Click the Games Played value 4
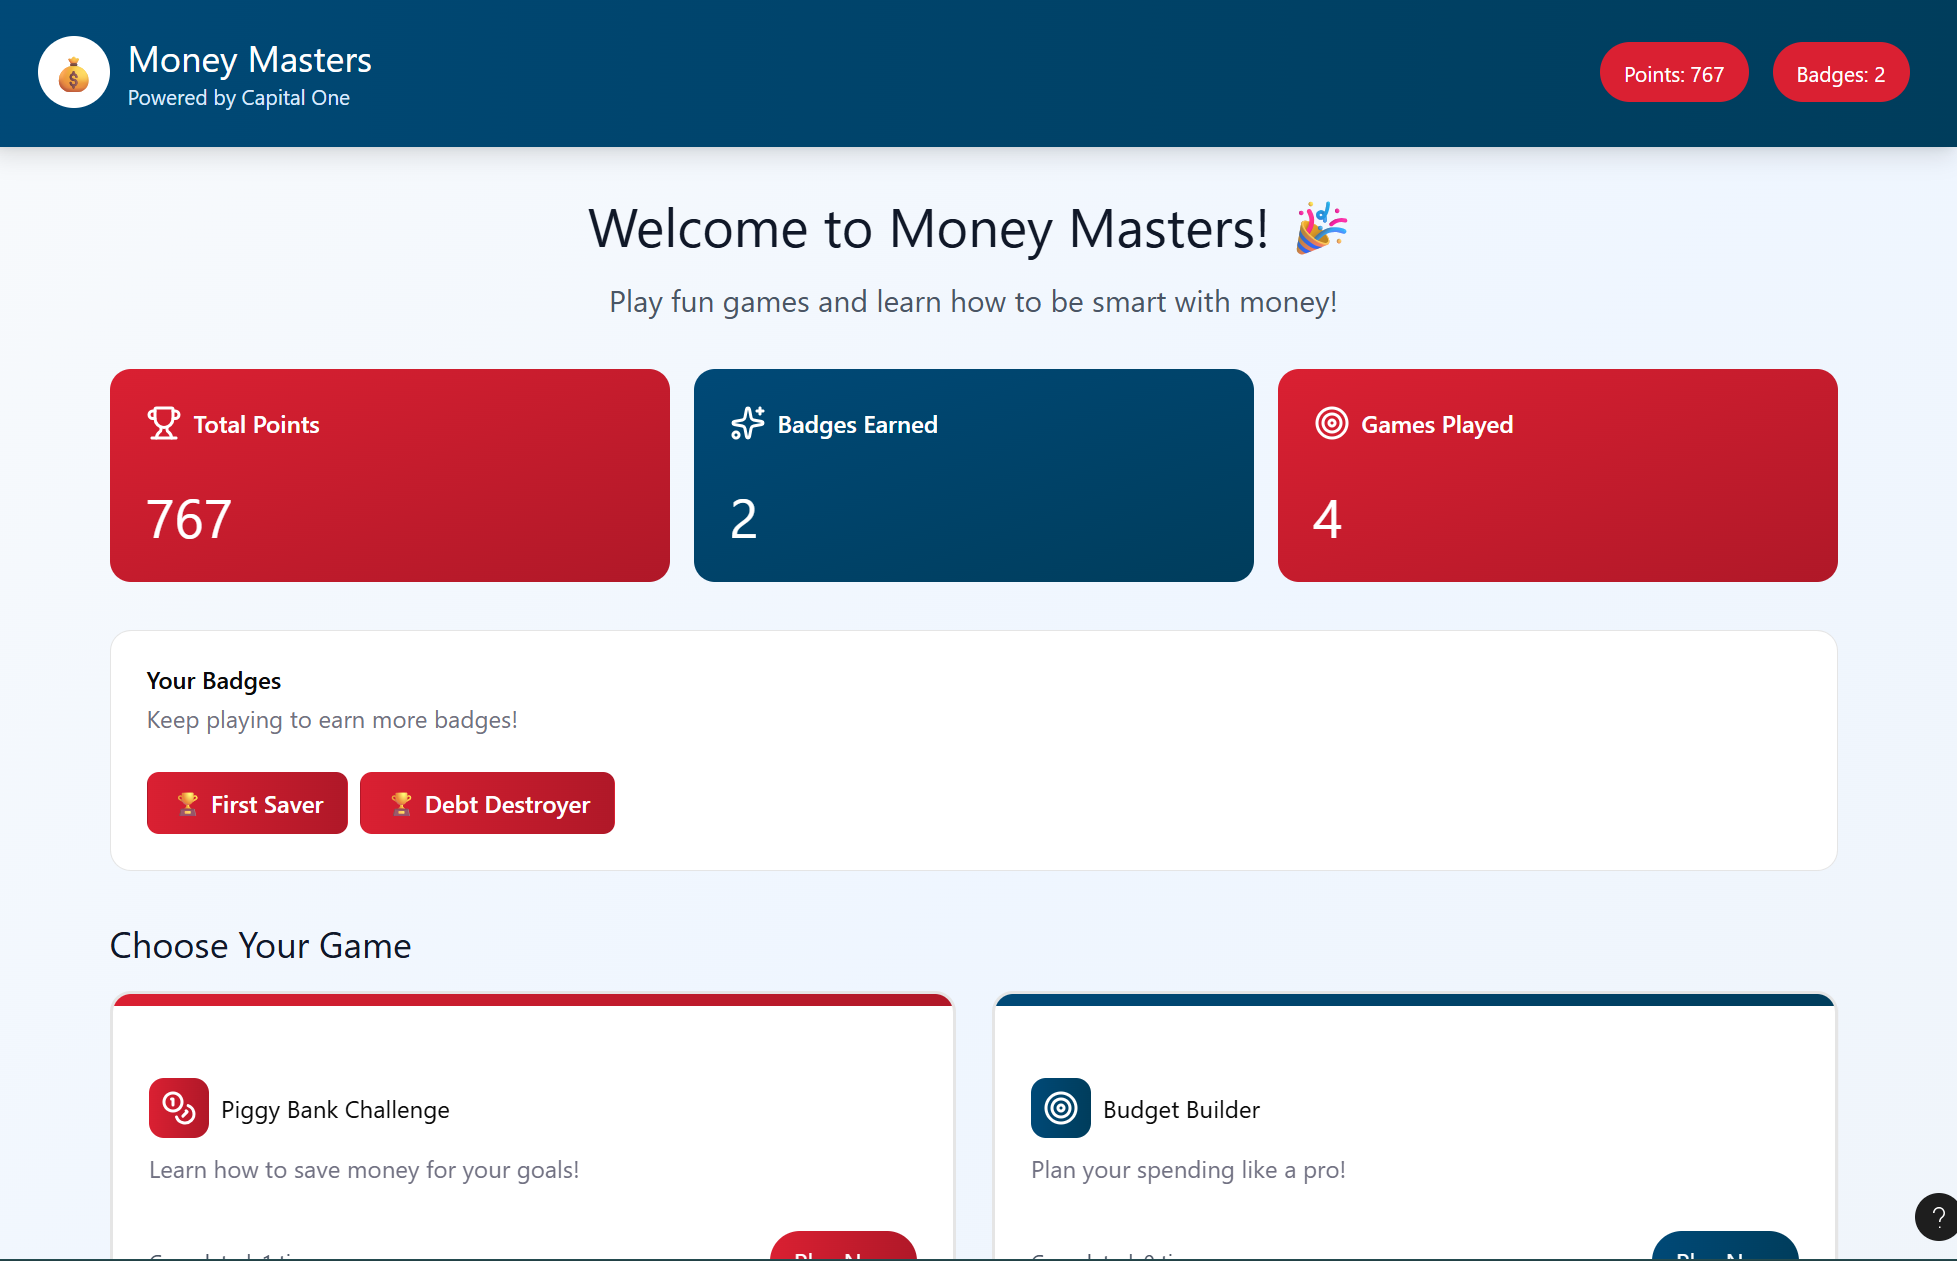The height and width of the screenshot is (1261, 1957). pyautogui.click(x=1327, y=519)
